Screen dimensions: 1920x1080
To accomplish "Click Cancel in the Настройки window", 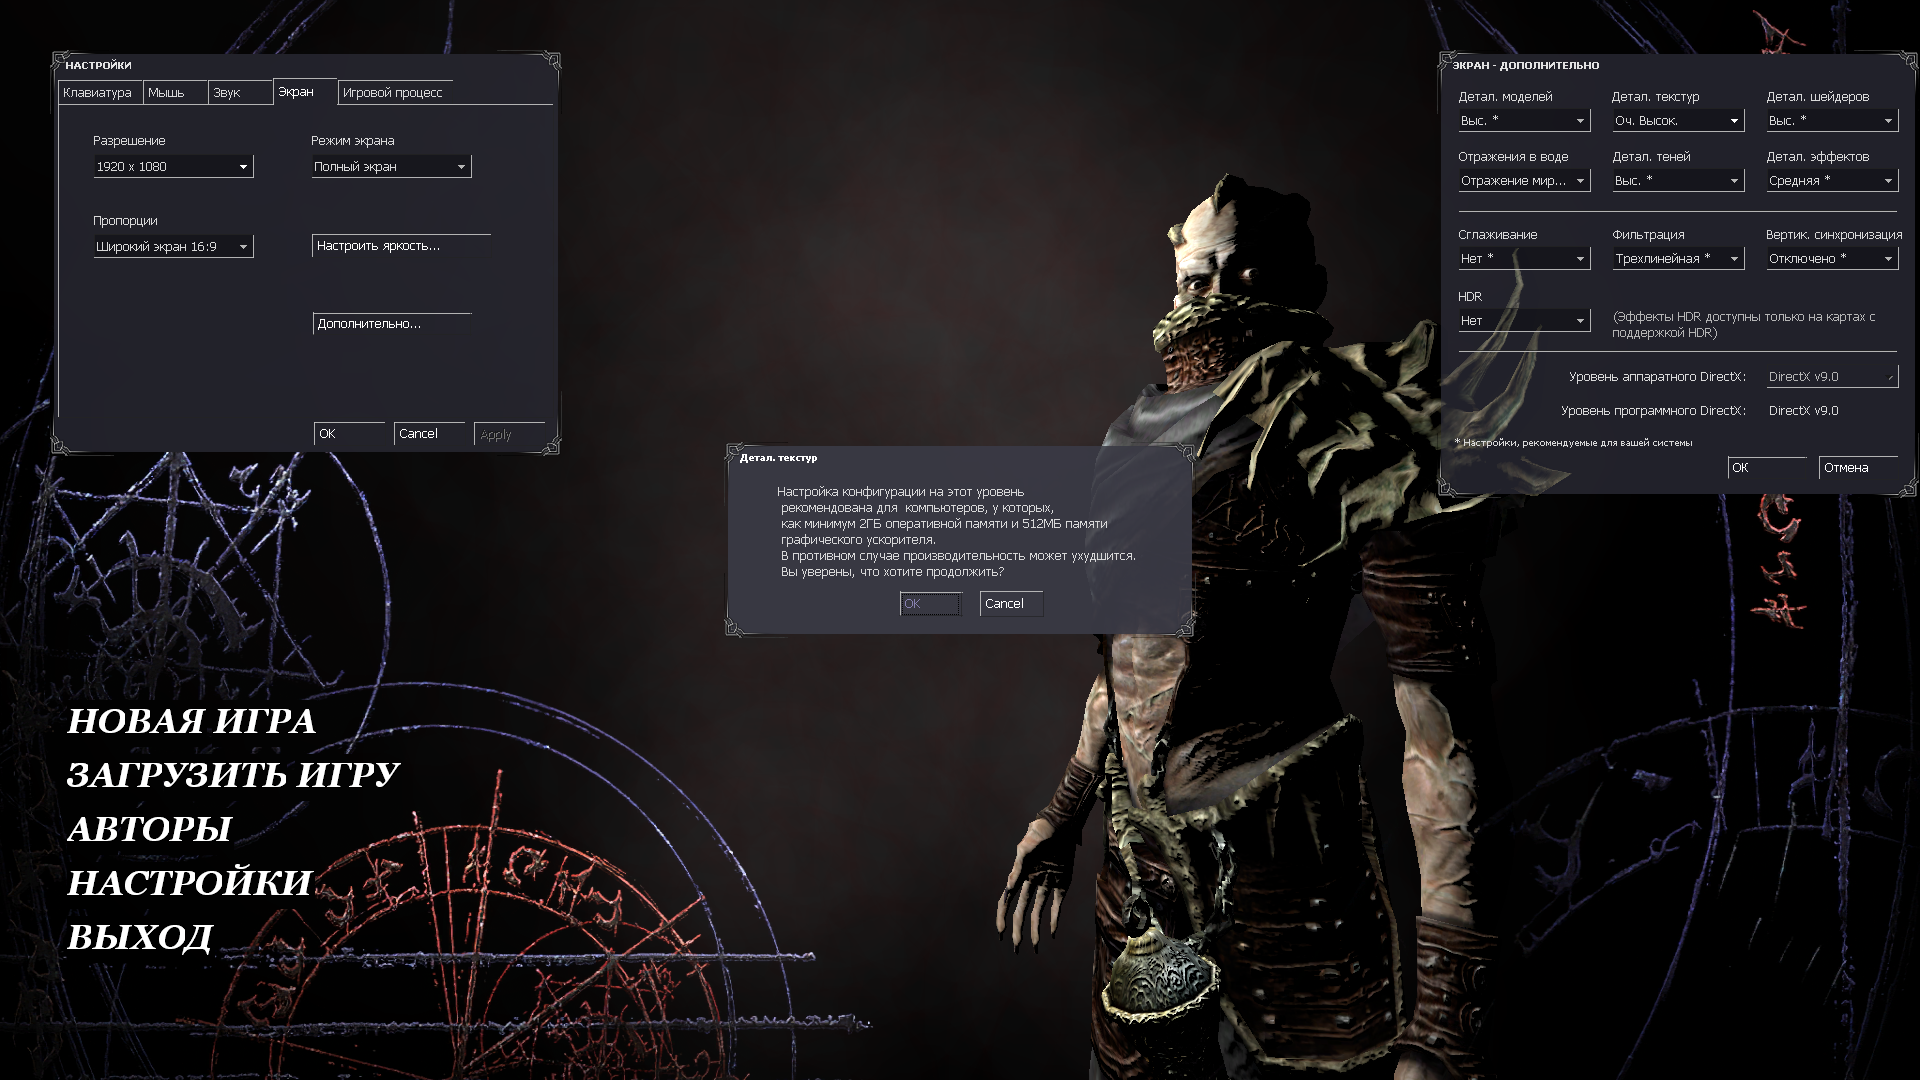I will [x=429, y=434].
